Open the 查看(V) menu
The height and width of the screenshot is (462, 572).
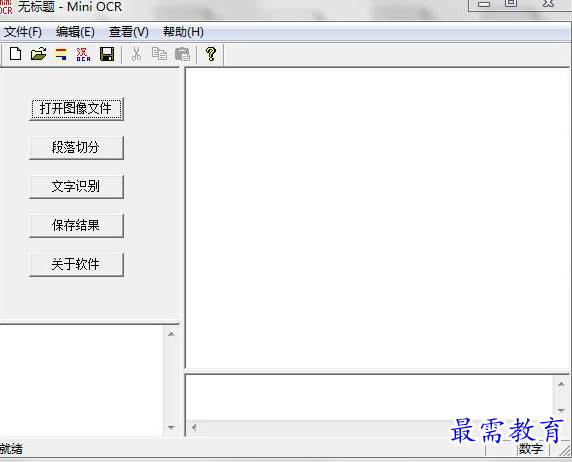pyautogui.click(x=128, y=32)
